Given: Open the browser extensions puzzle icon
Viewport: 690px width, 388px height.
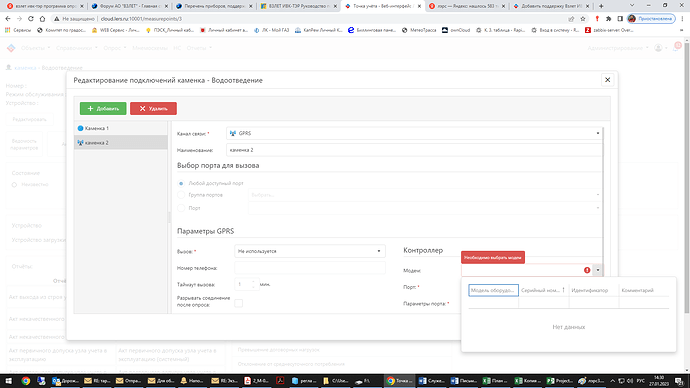Looking at the screenshot, I should [609, 19].
